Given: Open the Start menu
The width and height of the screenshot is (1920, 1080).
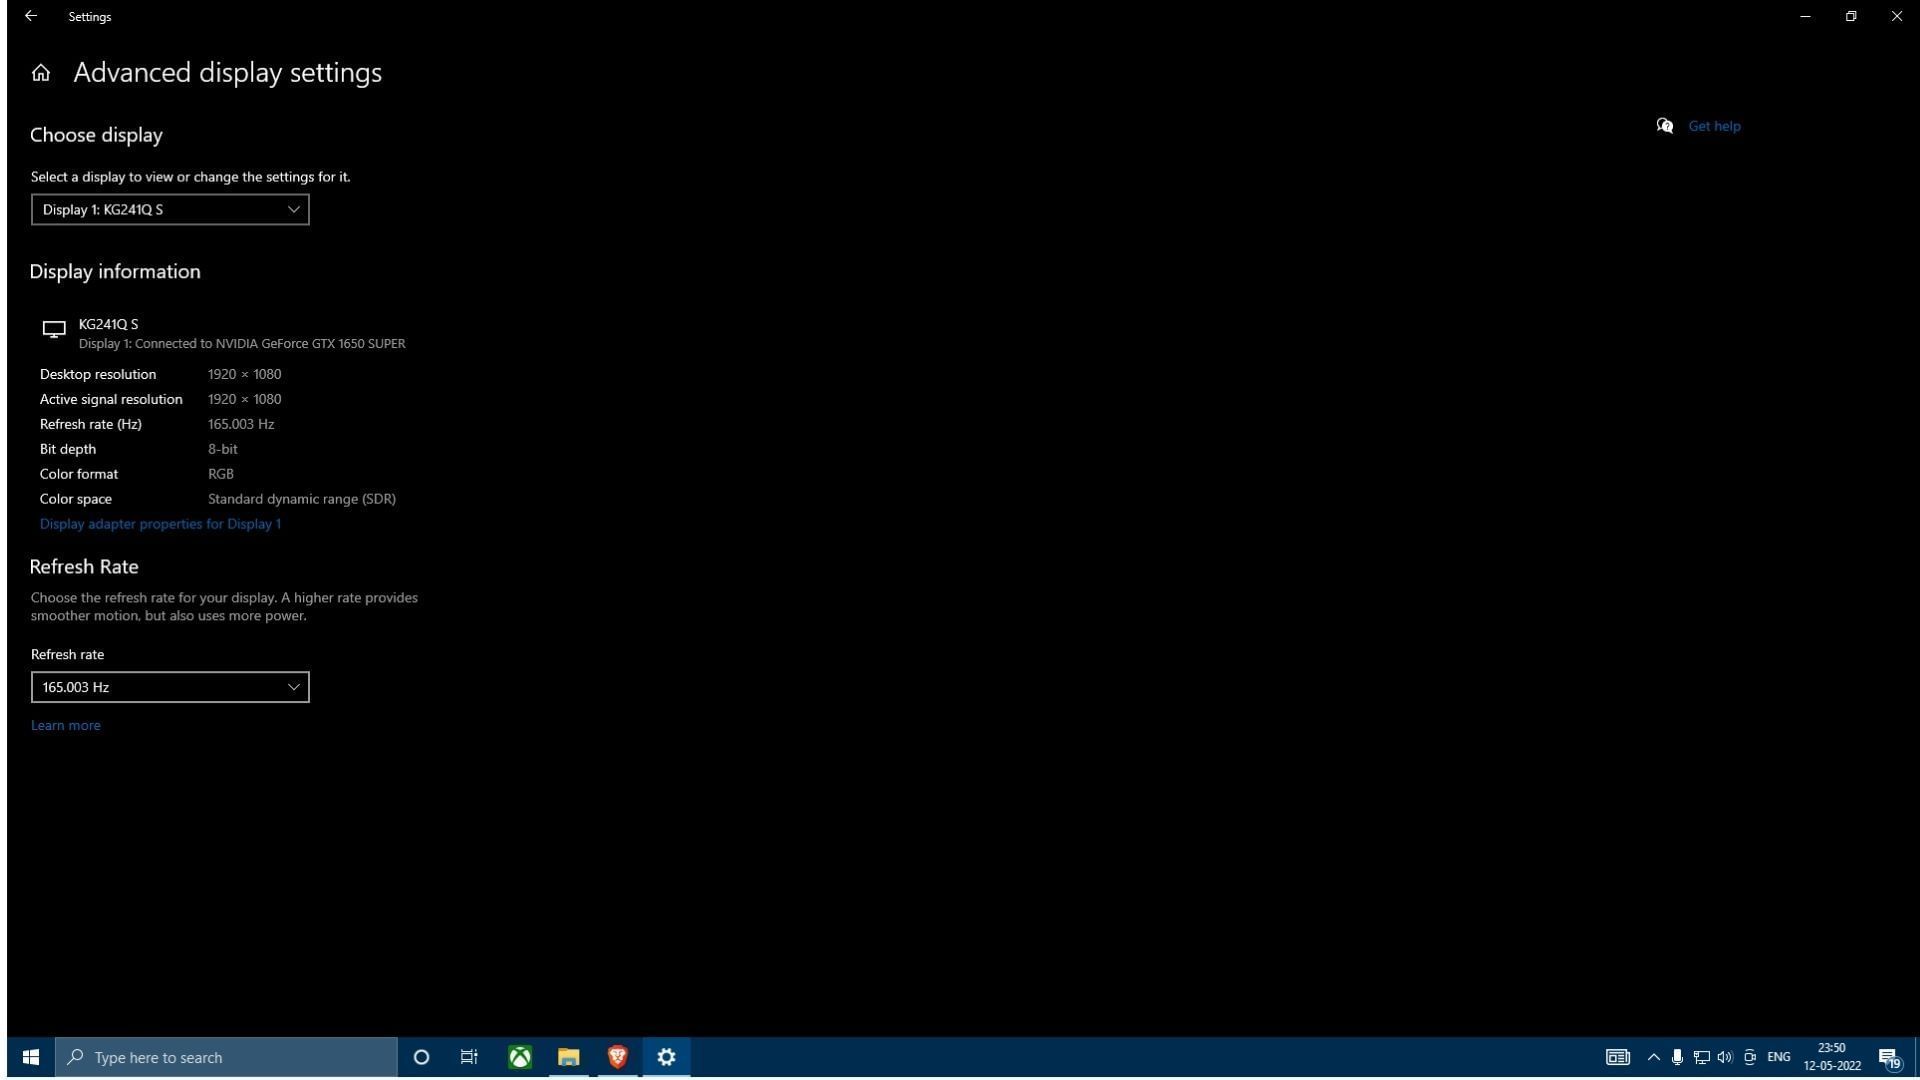Looking at the screenshot, I should tap(30, 1056).
